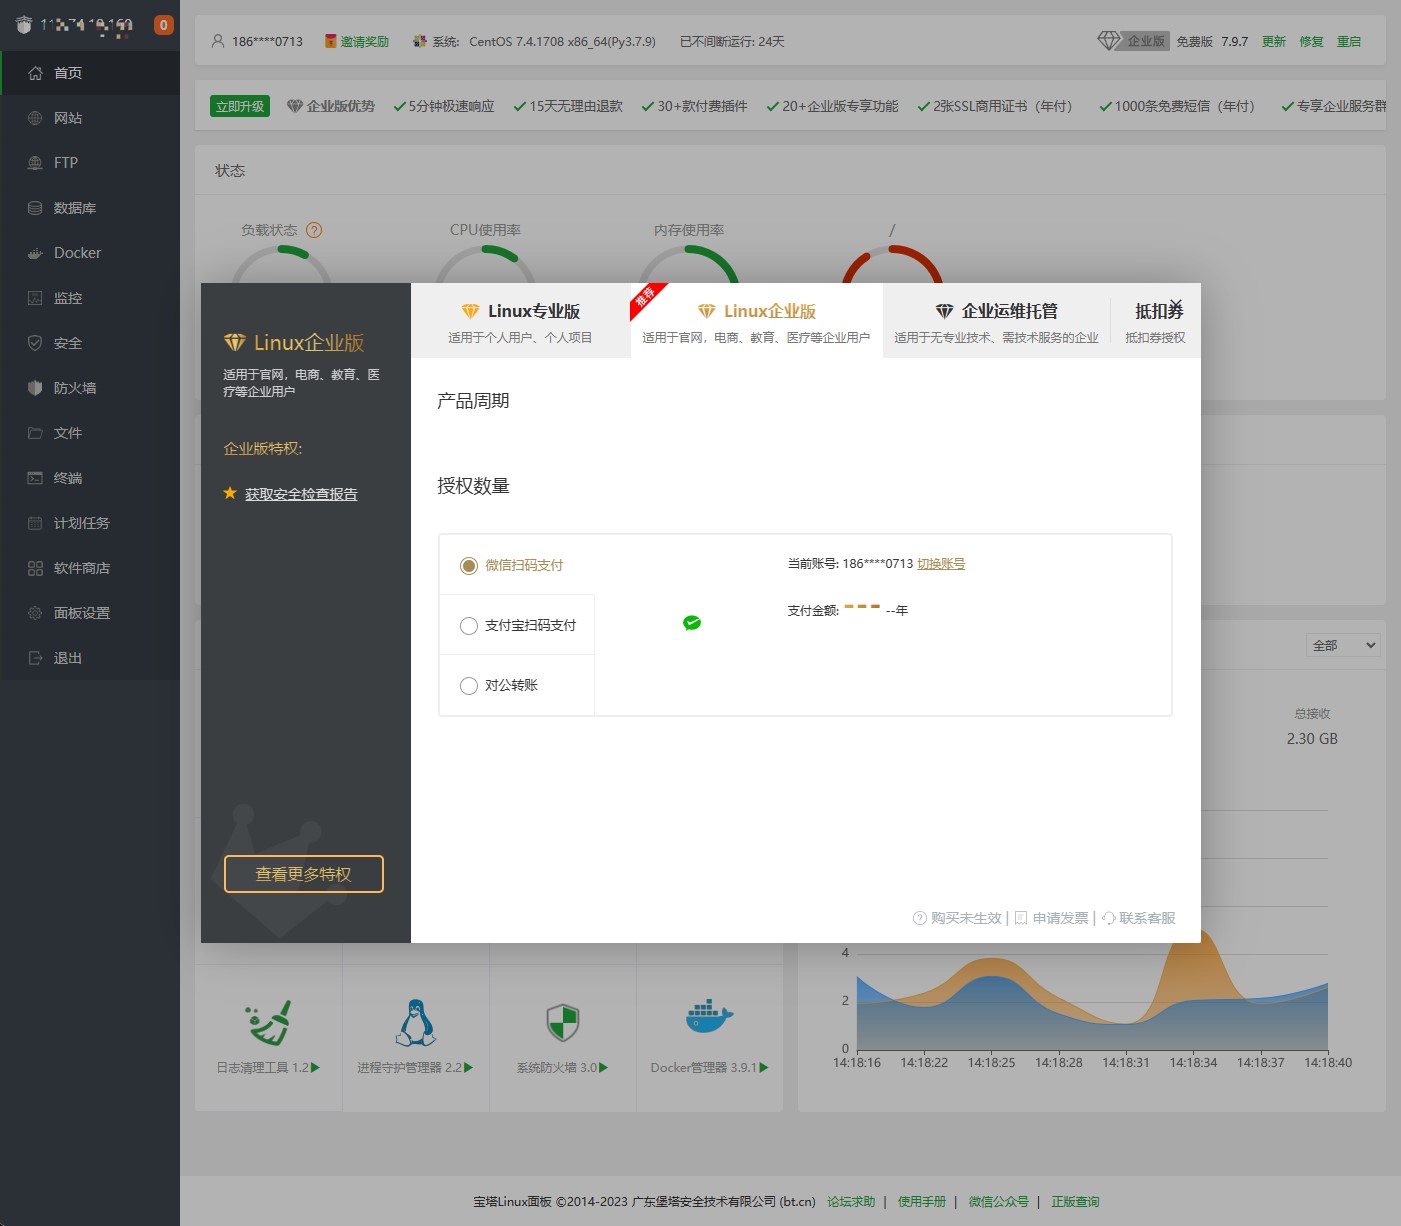Click the 进程守护管理器 penguin icon
1401x1226 pixels.
[415, 1023]
